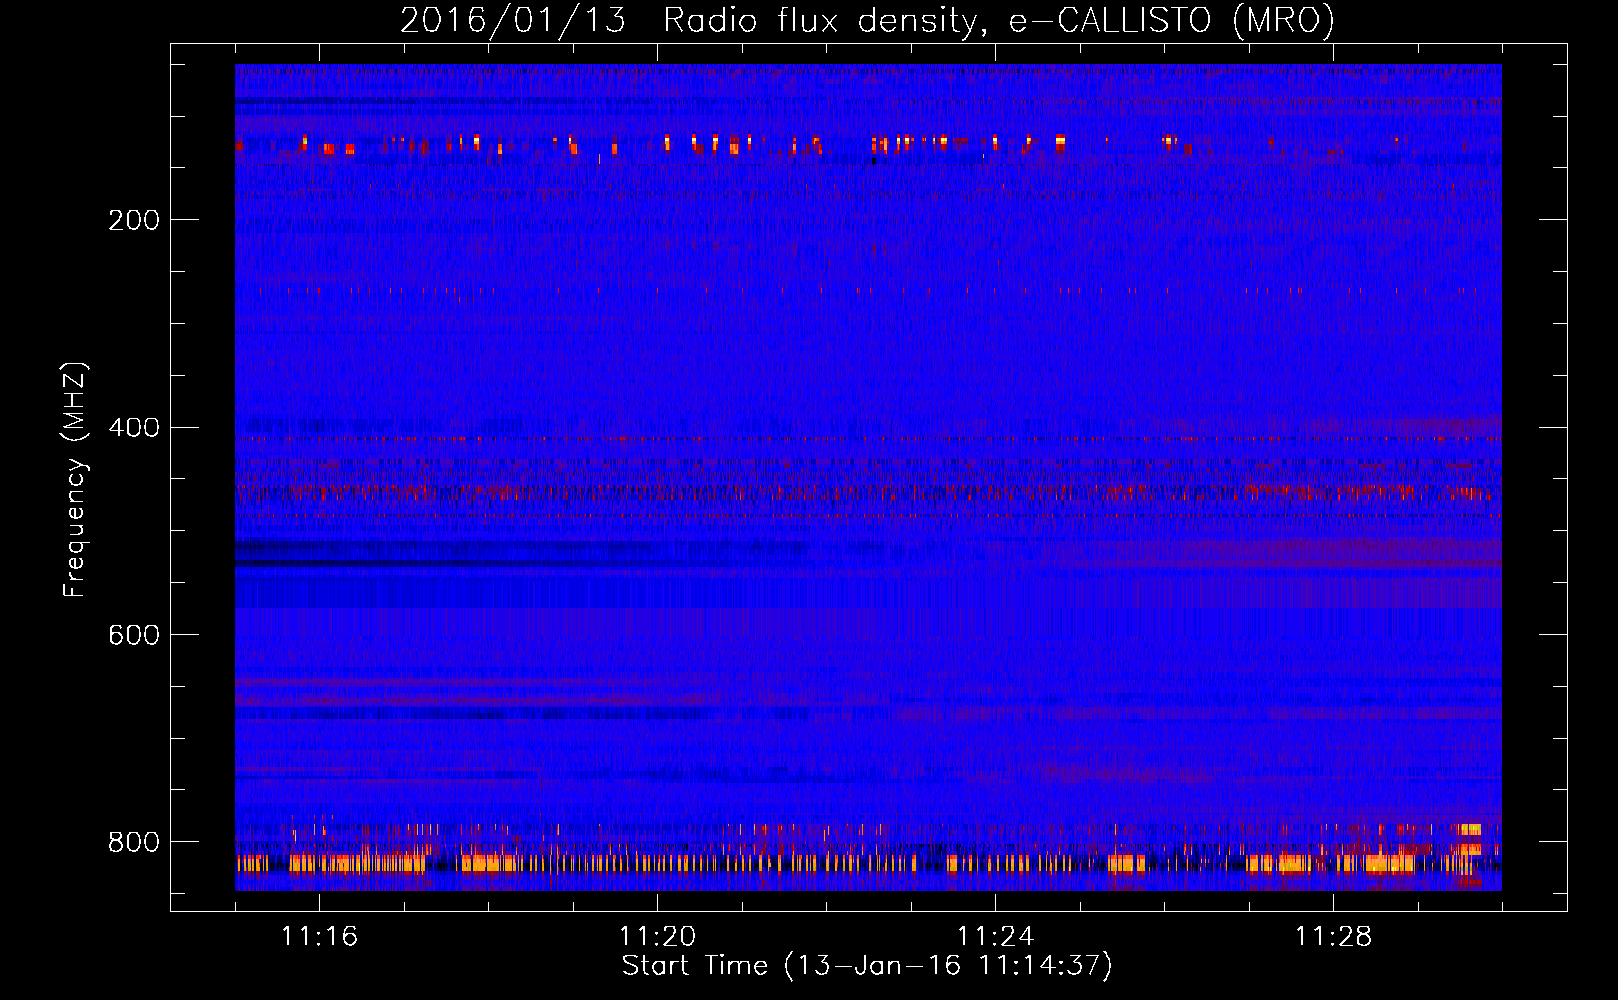
Task: Click the 11:24 time tick label
Action: pos(995,936)
